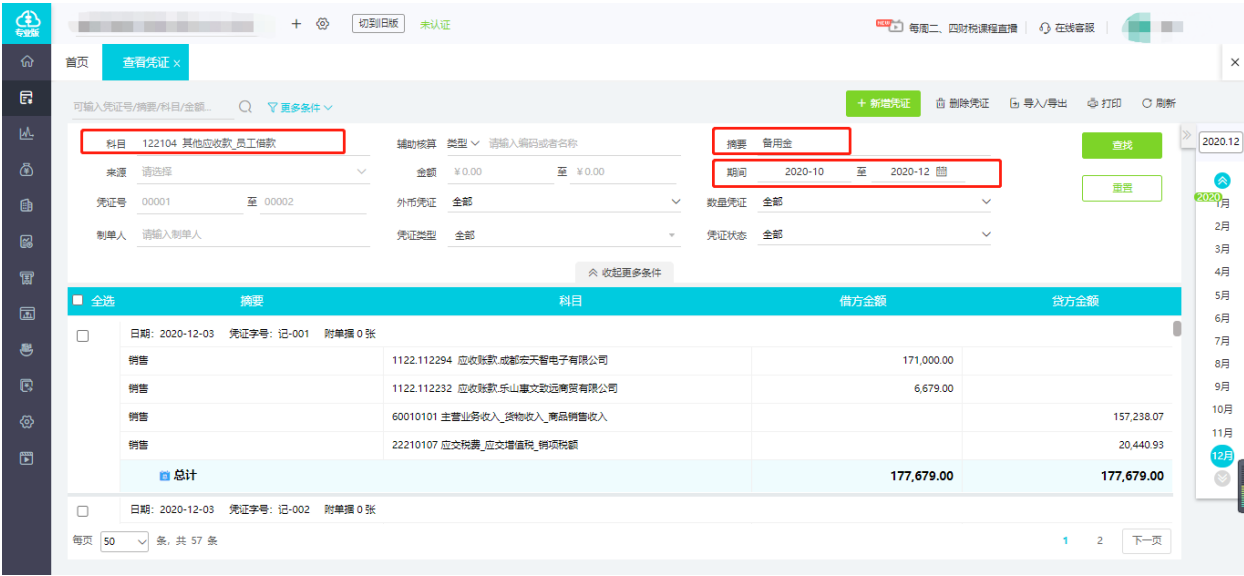Open the per-page count dropdown showing 50

coord(124,541)
